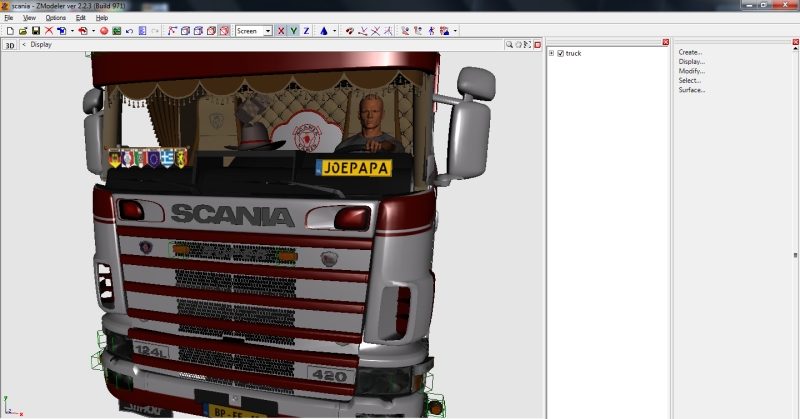
Task: Open the Edit menu
Action: click(80, 18)
